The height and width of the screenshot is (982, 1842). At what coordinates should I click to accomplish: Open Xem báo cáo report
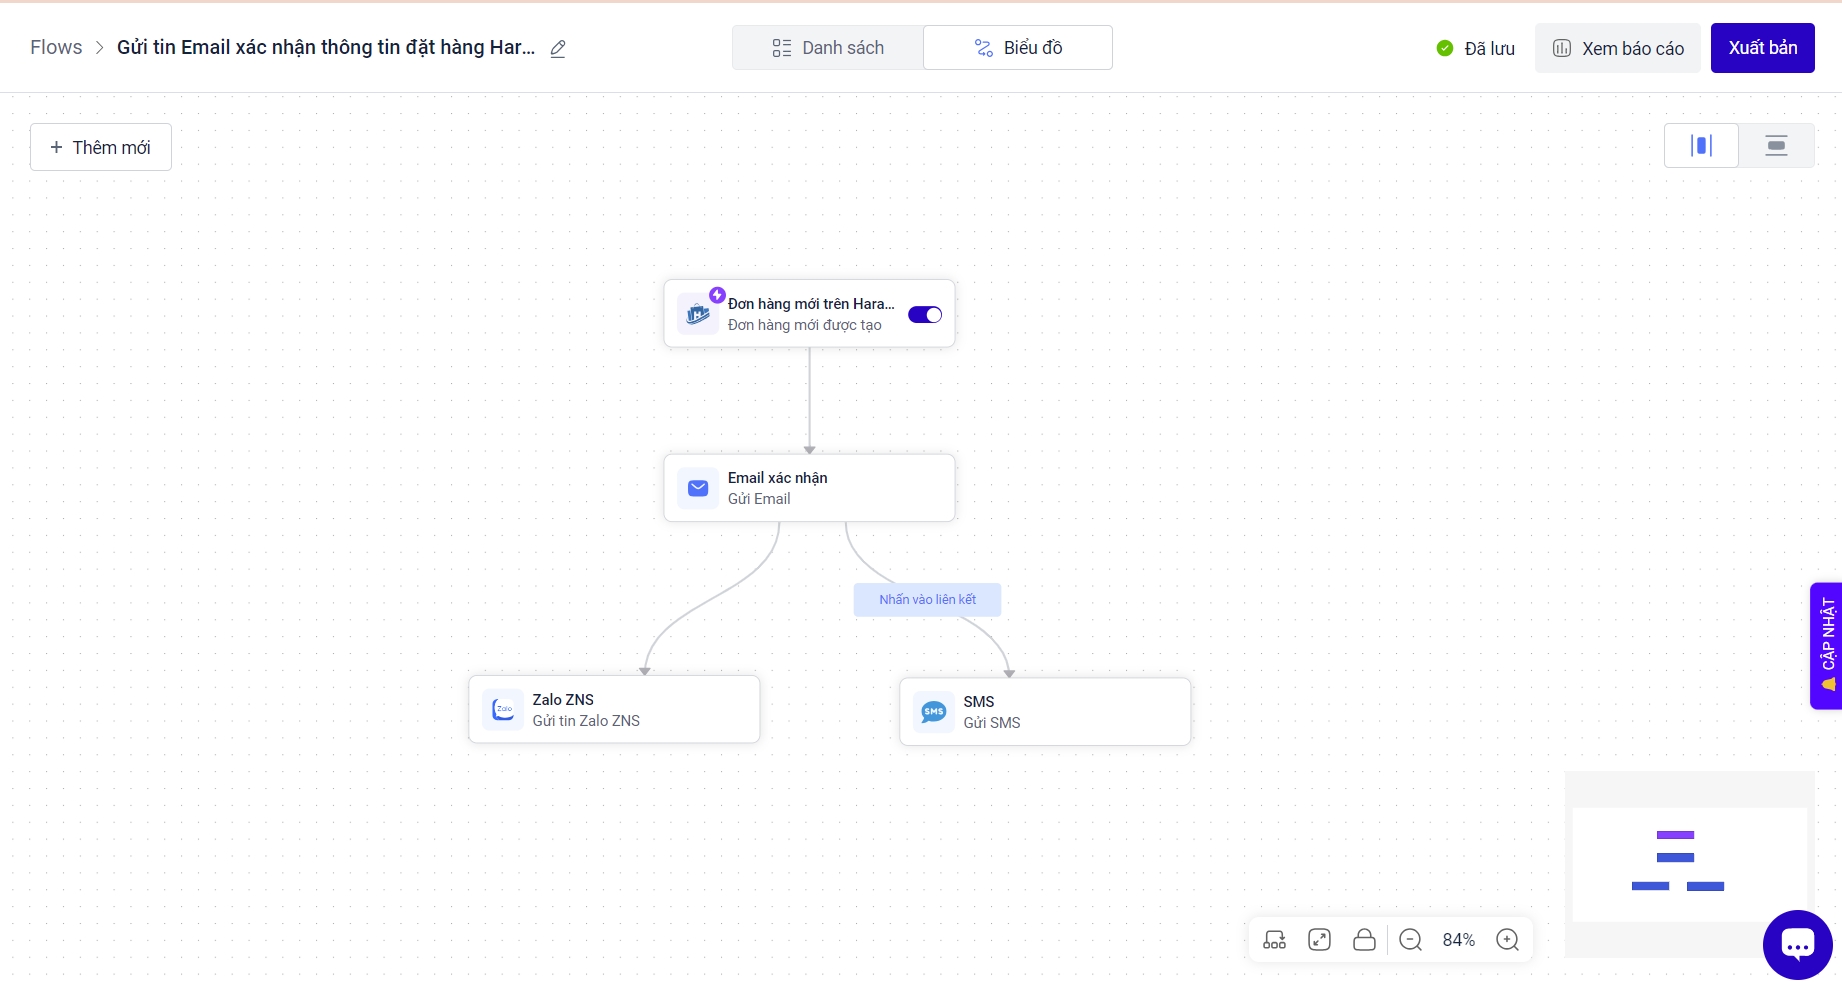pos(1617,48)
